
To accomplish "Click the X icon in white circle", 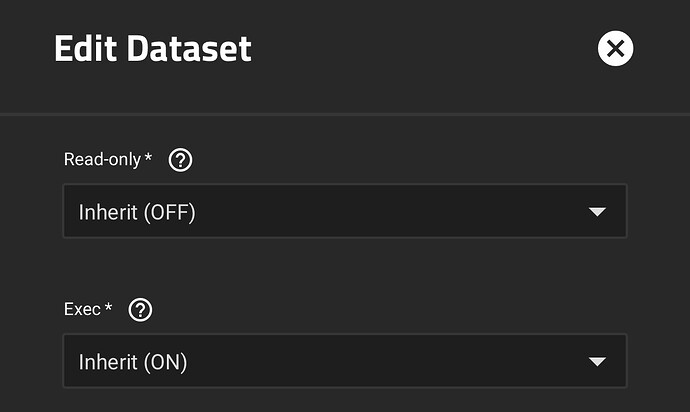I will coord(615,48).
